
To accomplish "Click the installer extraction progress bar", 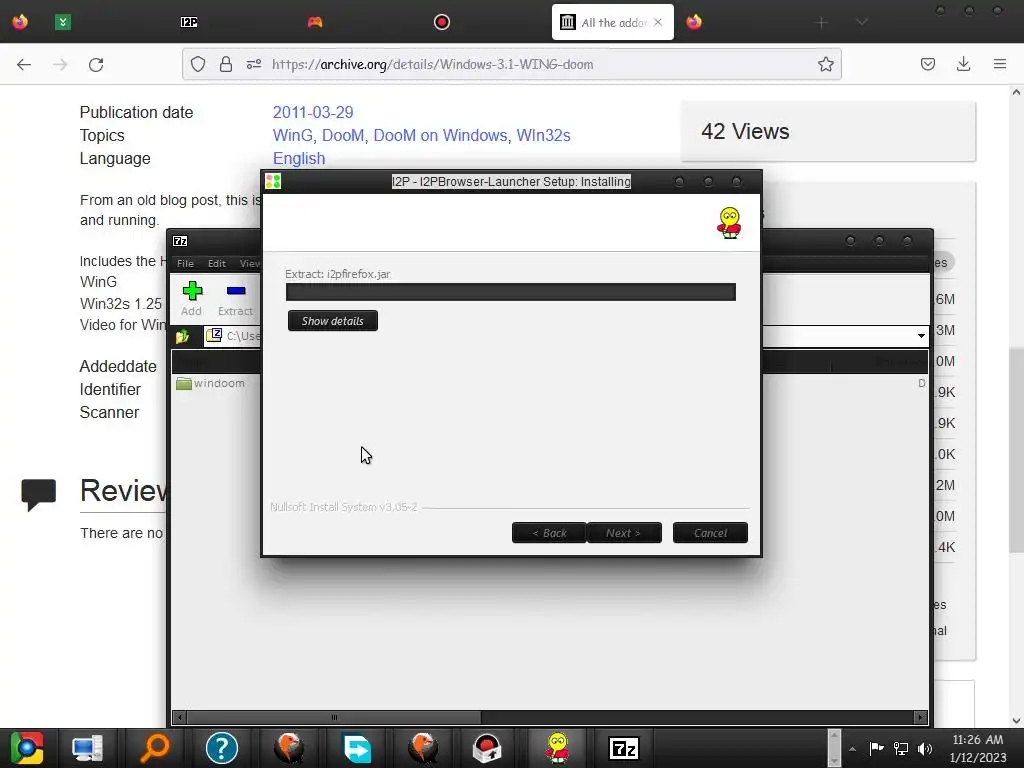I will click(511, 292).
